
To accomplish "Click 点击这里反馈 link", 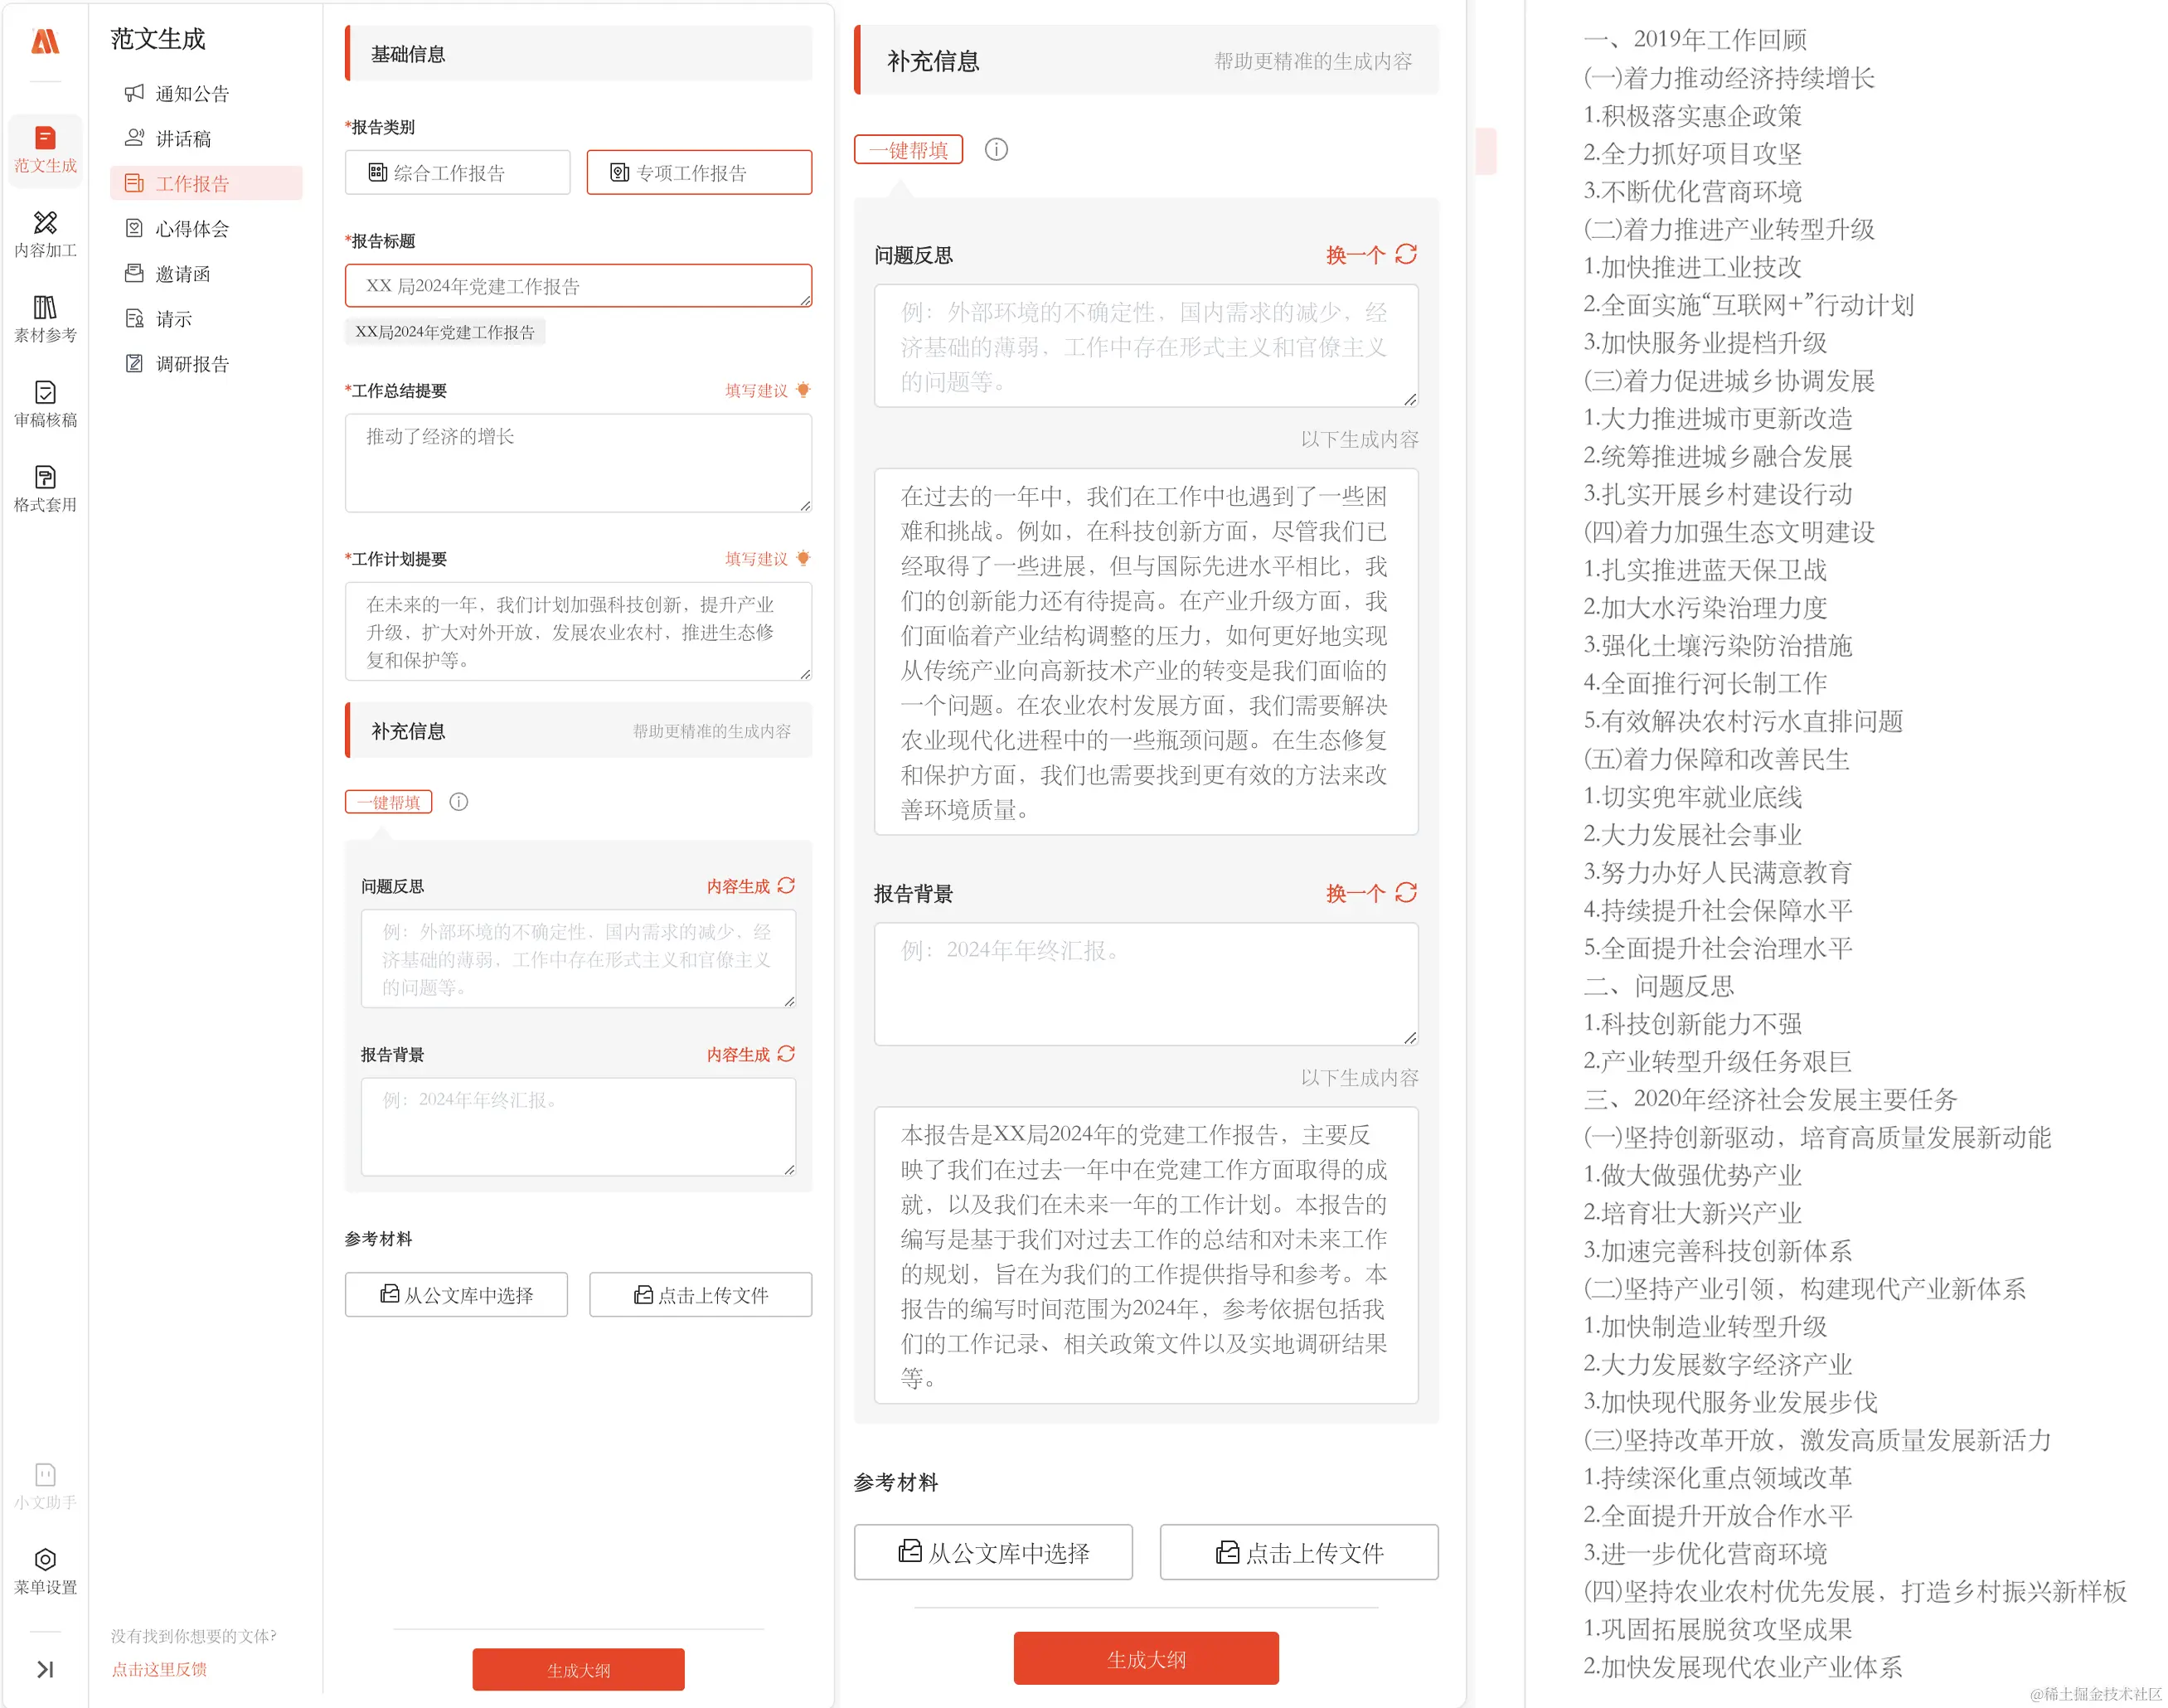I will 159,1669.
